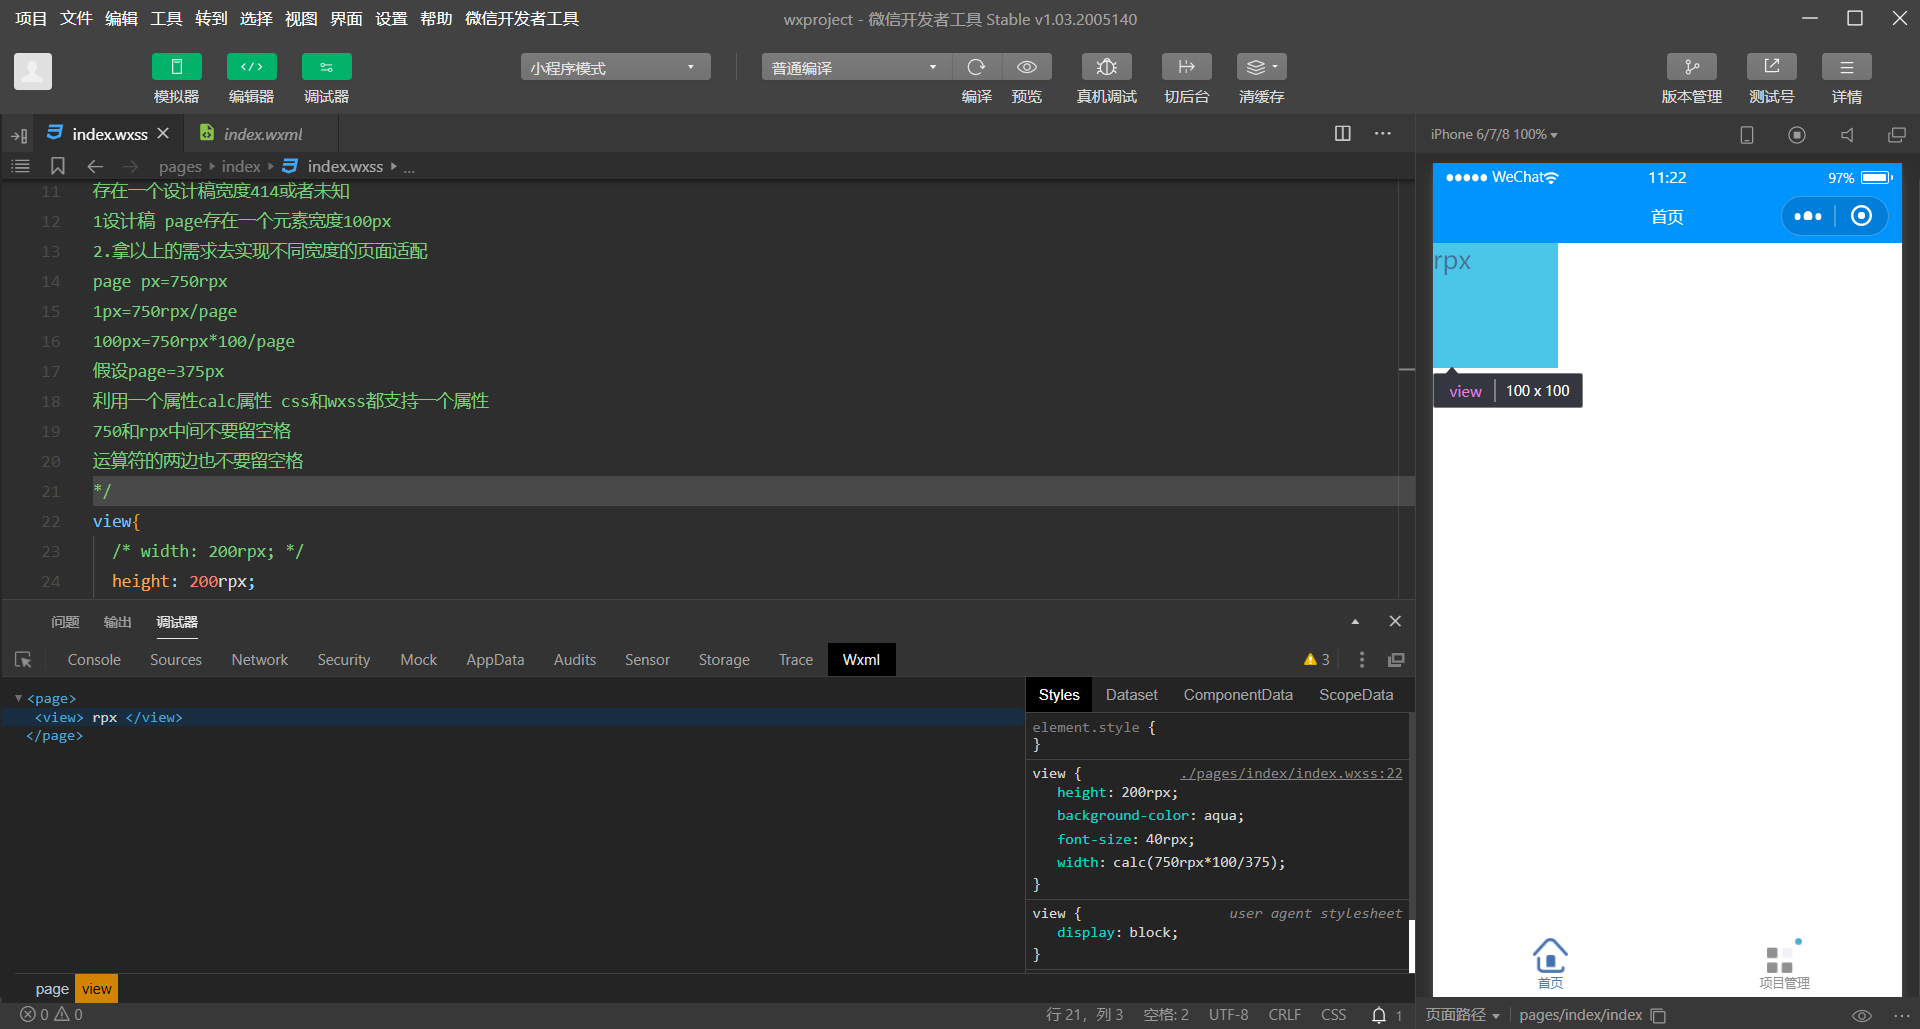Open the 普通编译 compile mode dropdown

pos(856,67)
